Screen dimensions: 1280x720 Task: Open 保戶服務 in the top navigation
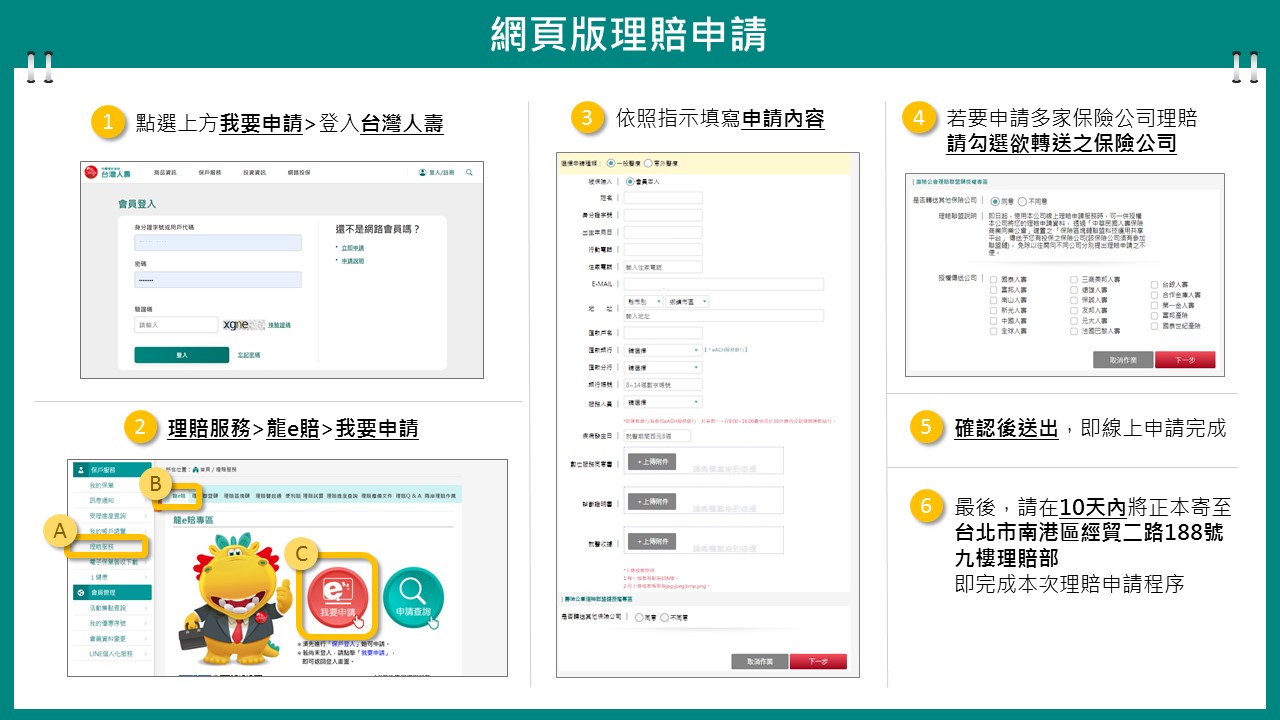point(210,173)
